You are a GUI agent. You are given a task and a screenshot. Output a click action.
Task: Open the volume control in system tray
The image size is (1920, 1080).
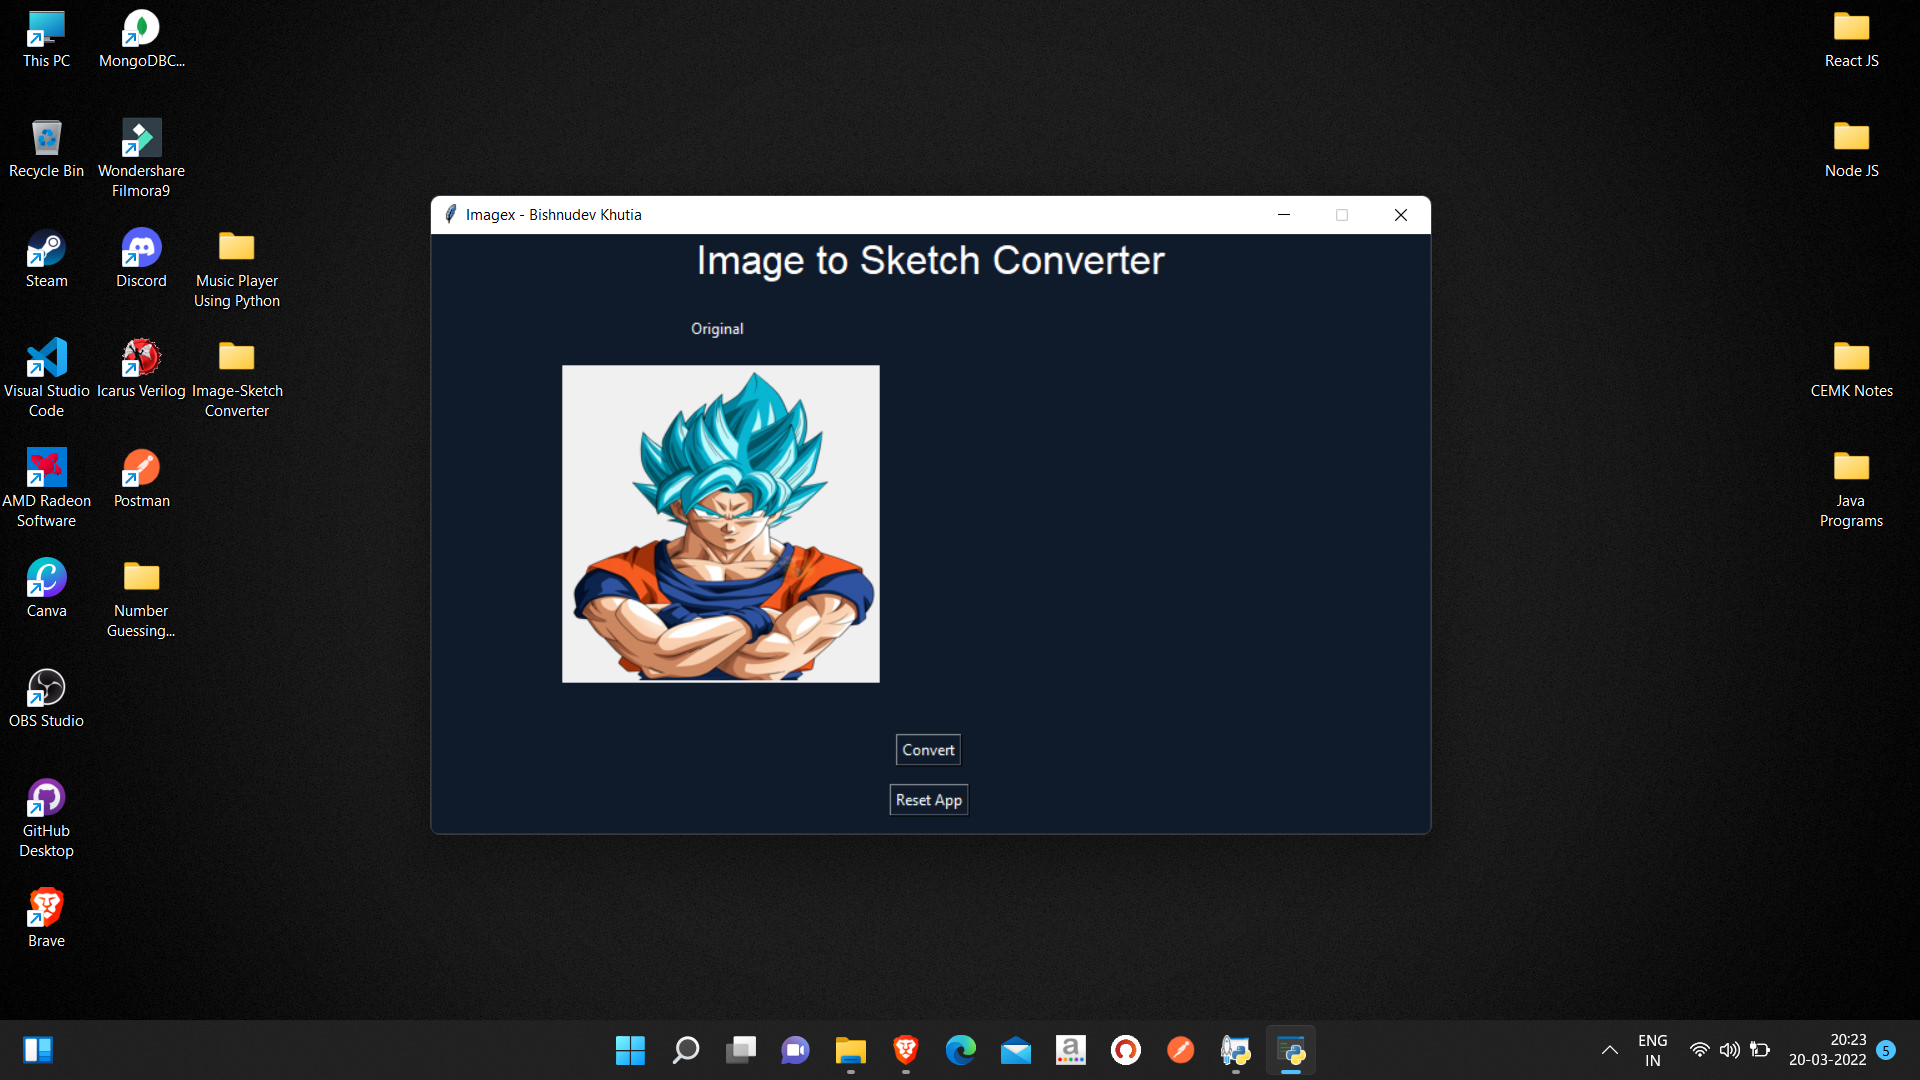coord(1729,1050)
